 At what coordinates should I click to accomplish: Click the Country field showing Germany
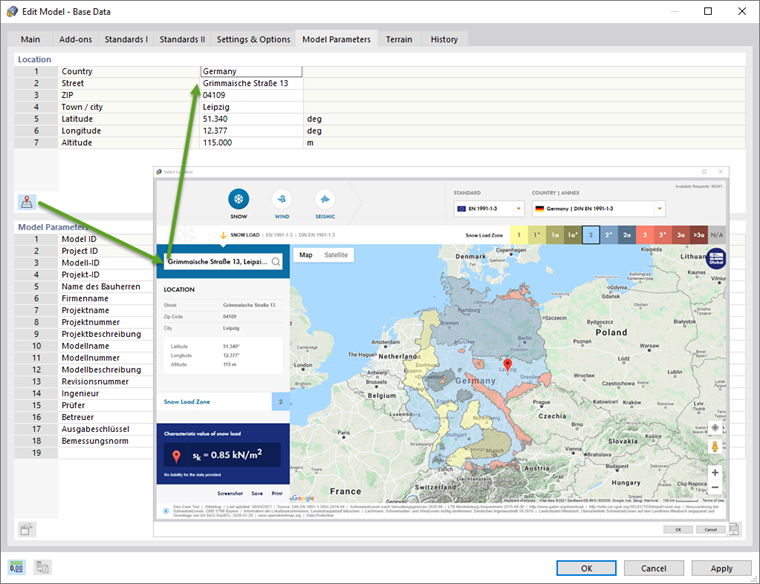252,71
